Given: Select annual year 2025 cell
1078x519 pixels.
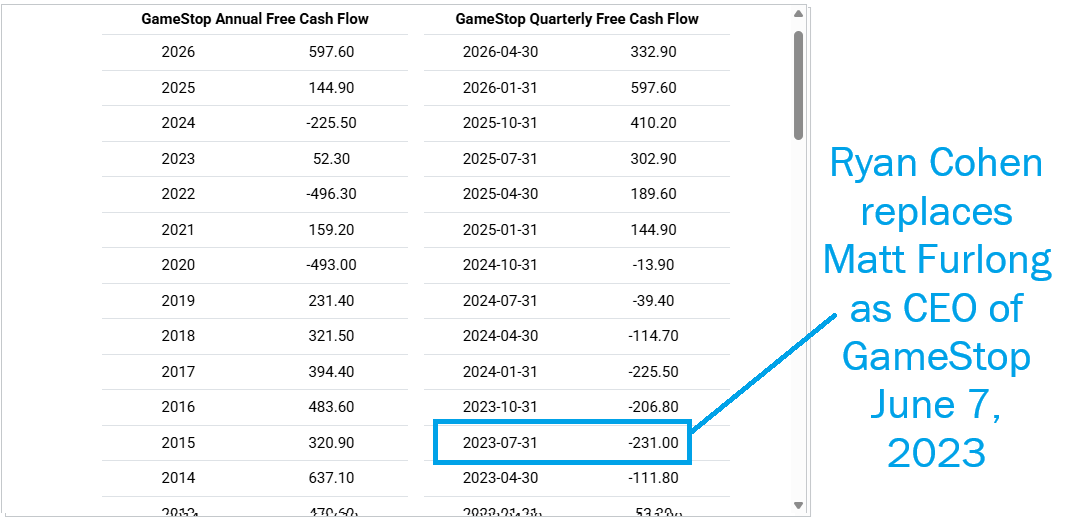Looking at the screenshot, I should click(x=178, y=88).
